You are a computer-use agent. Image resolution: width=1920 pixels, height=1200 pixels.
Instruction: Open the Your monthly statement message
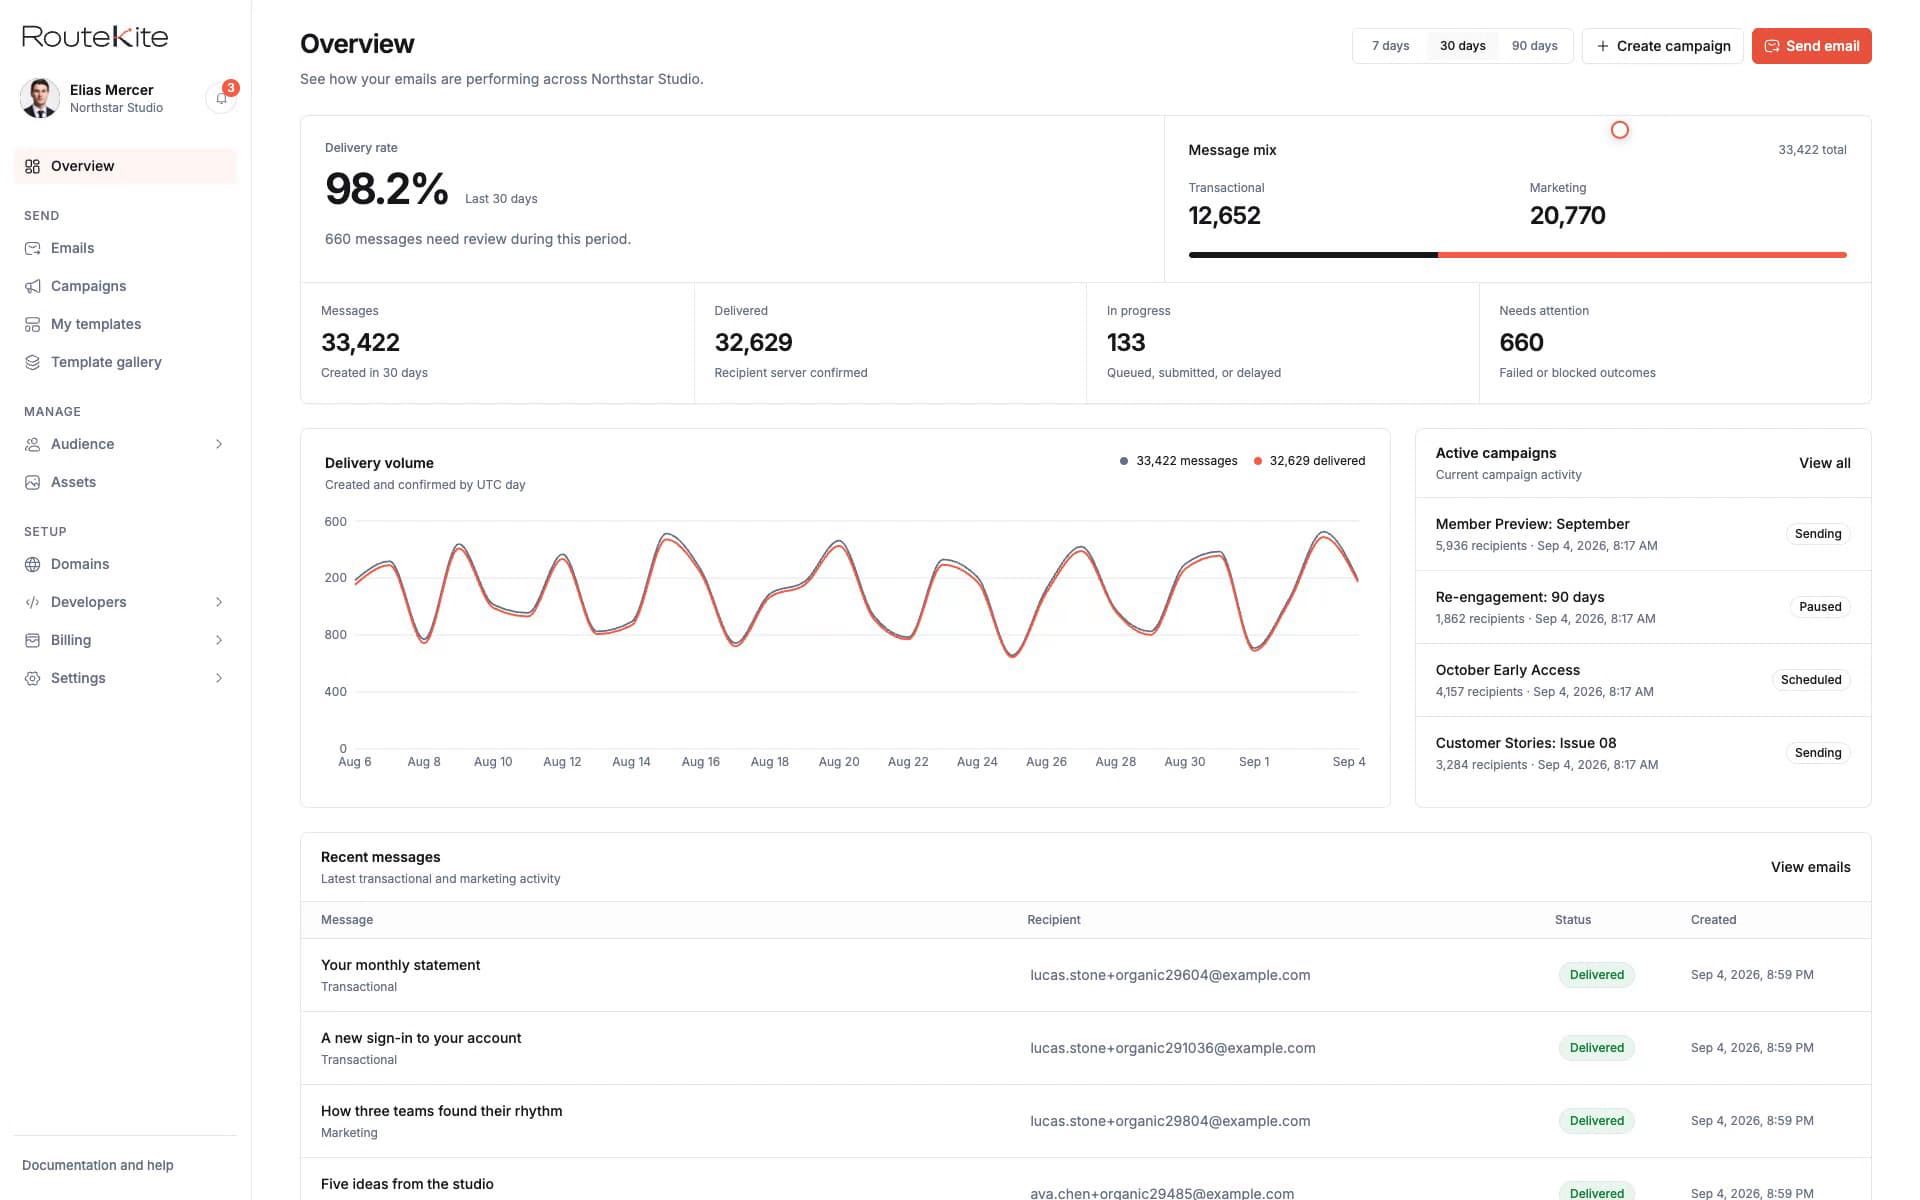pos(1085,975)
